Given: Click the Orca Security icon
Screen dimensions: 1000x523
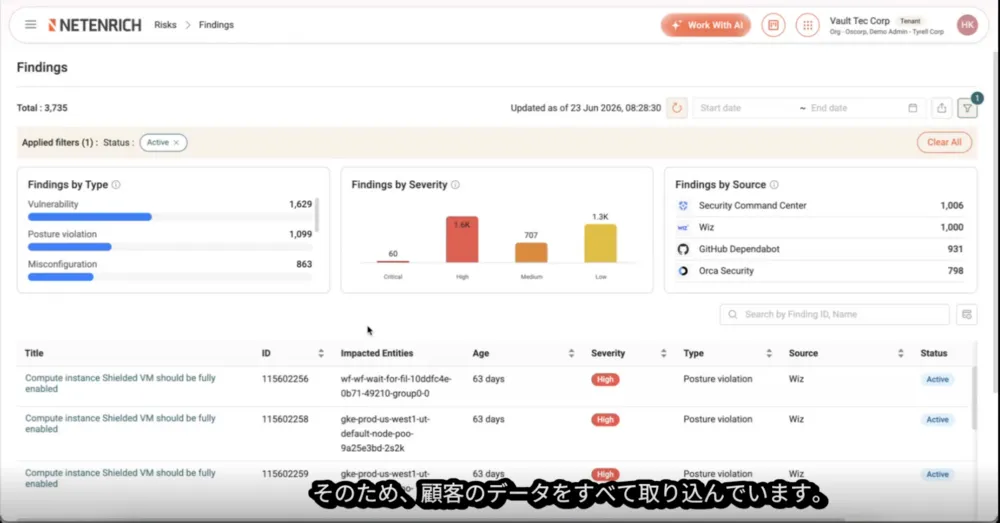Looking at the screenshot, I should click(x=683, y=270).
